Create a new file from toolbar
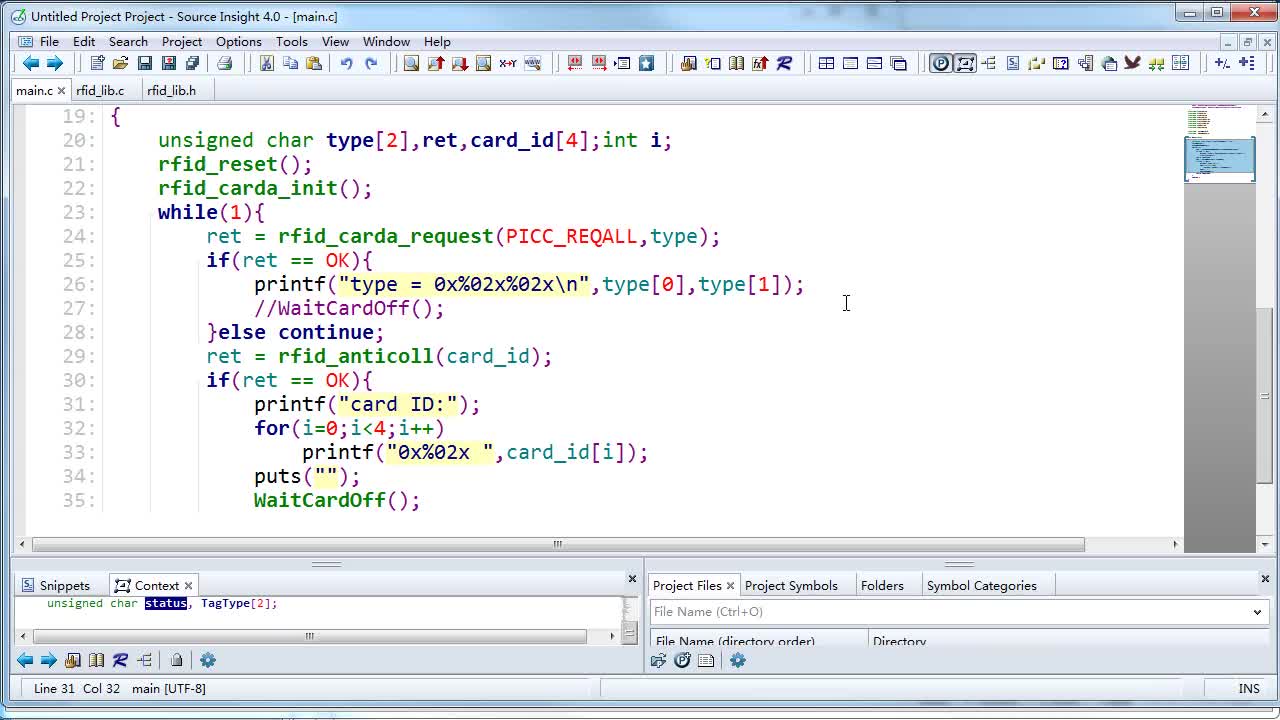This screenshot has width=1280, height=720. point(97,63)
